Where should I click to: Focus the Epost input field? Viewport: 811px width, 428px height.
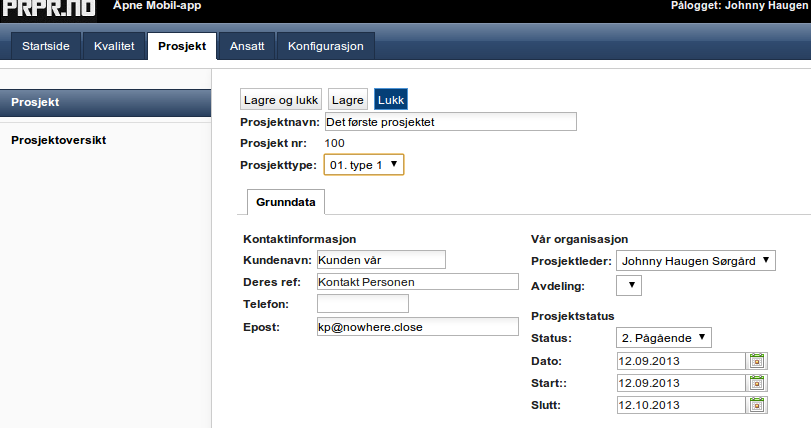pos(417,327)
